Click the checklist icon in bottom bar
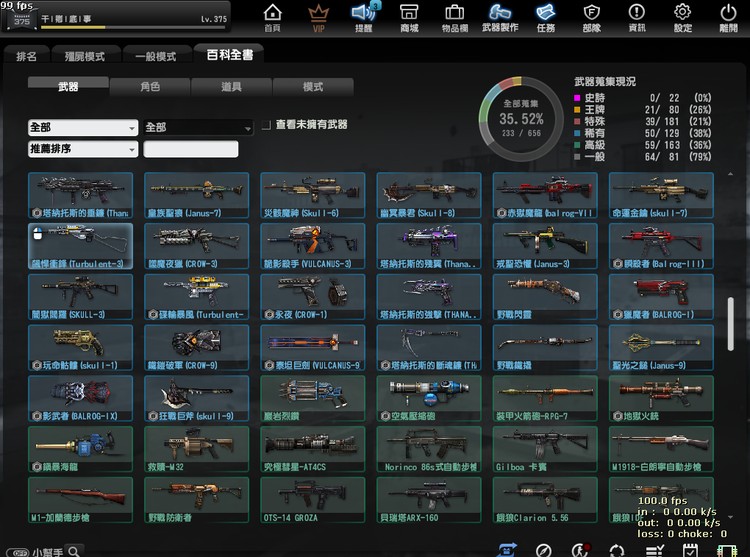The width and height of the screenshot is (750, 557). 654,550
